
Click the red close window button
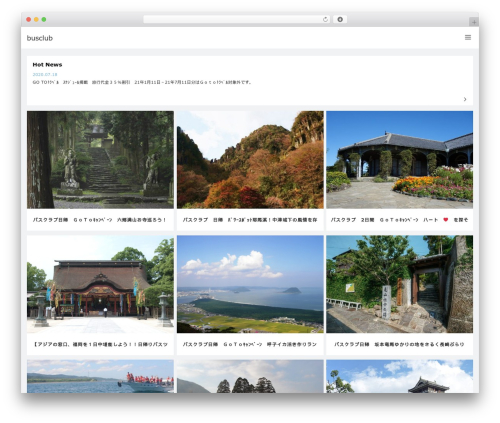[29, 20]
